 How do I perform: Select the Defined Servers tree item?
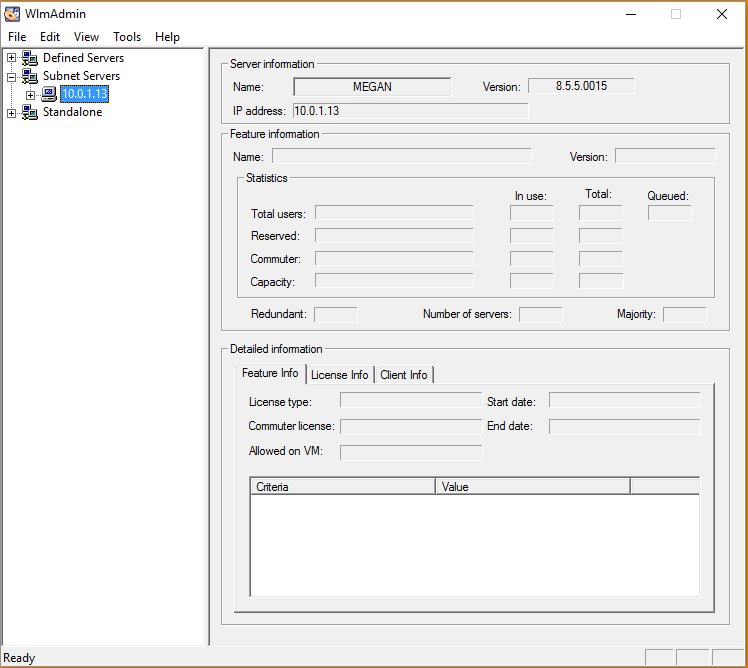(x=83, y=58)
